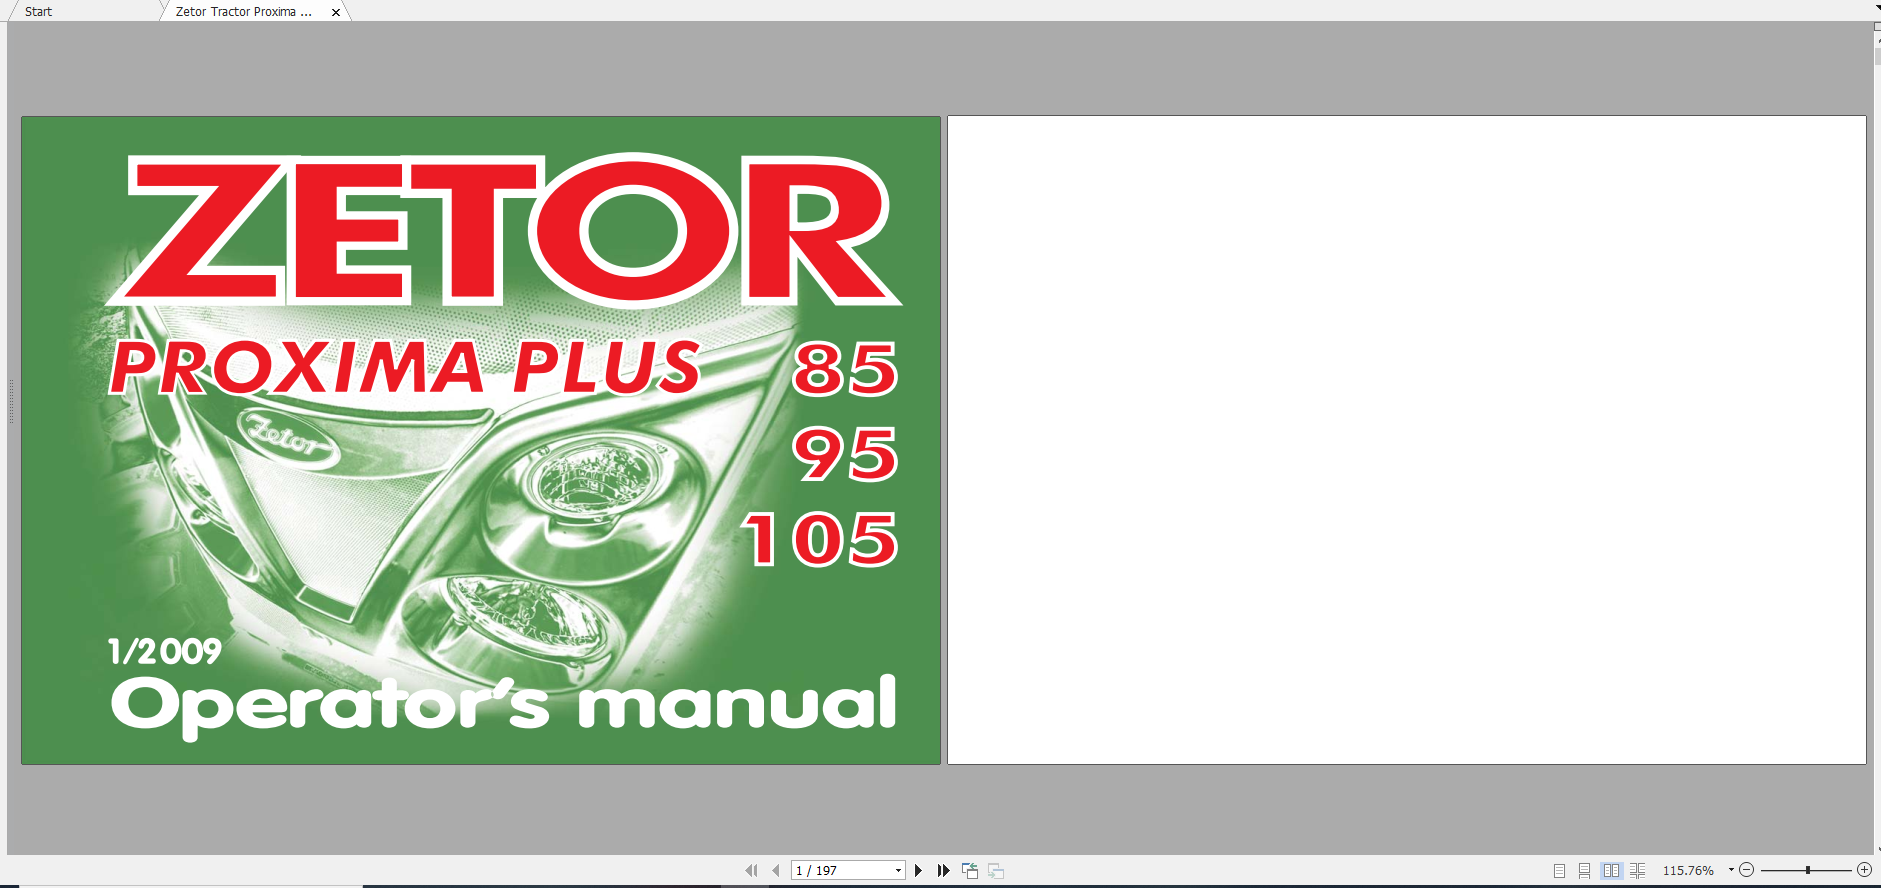The image size is (1881, 888).
Task: Open the page number dropdown
Action: point(898,871)
